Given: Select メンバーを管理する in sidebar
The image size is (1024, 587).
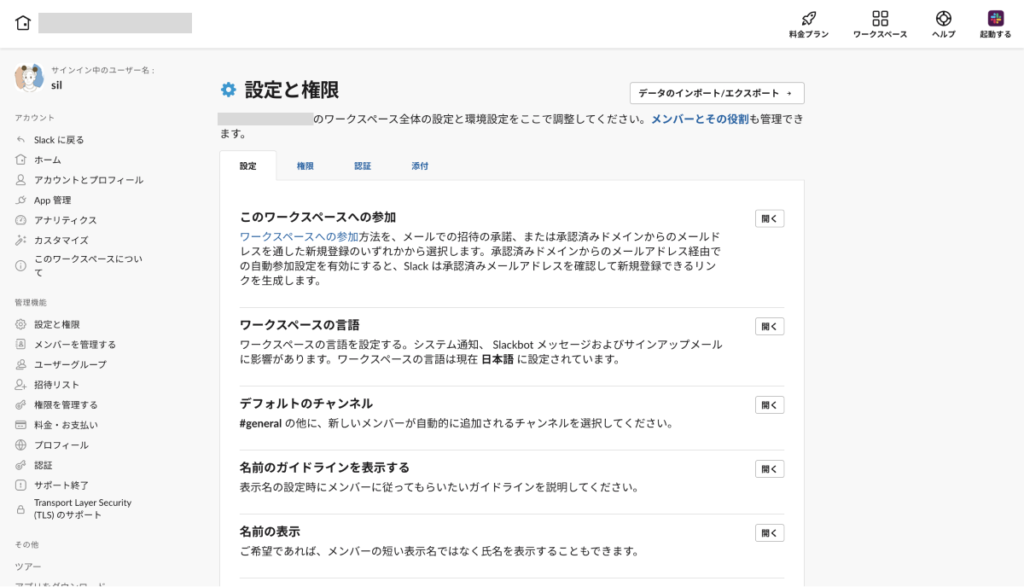Looking at the screenshot, I should click(74, 345).
